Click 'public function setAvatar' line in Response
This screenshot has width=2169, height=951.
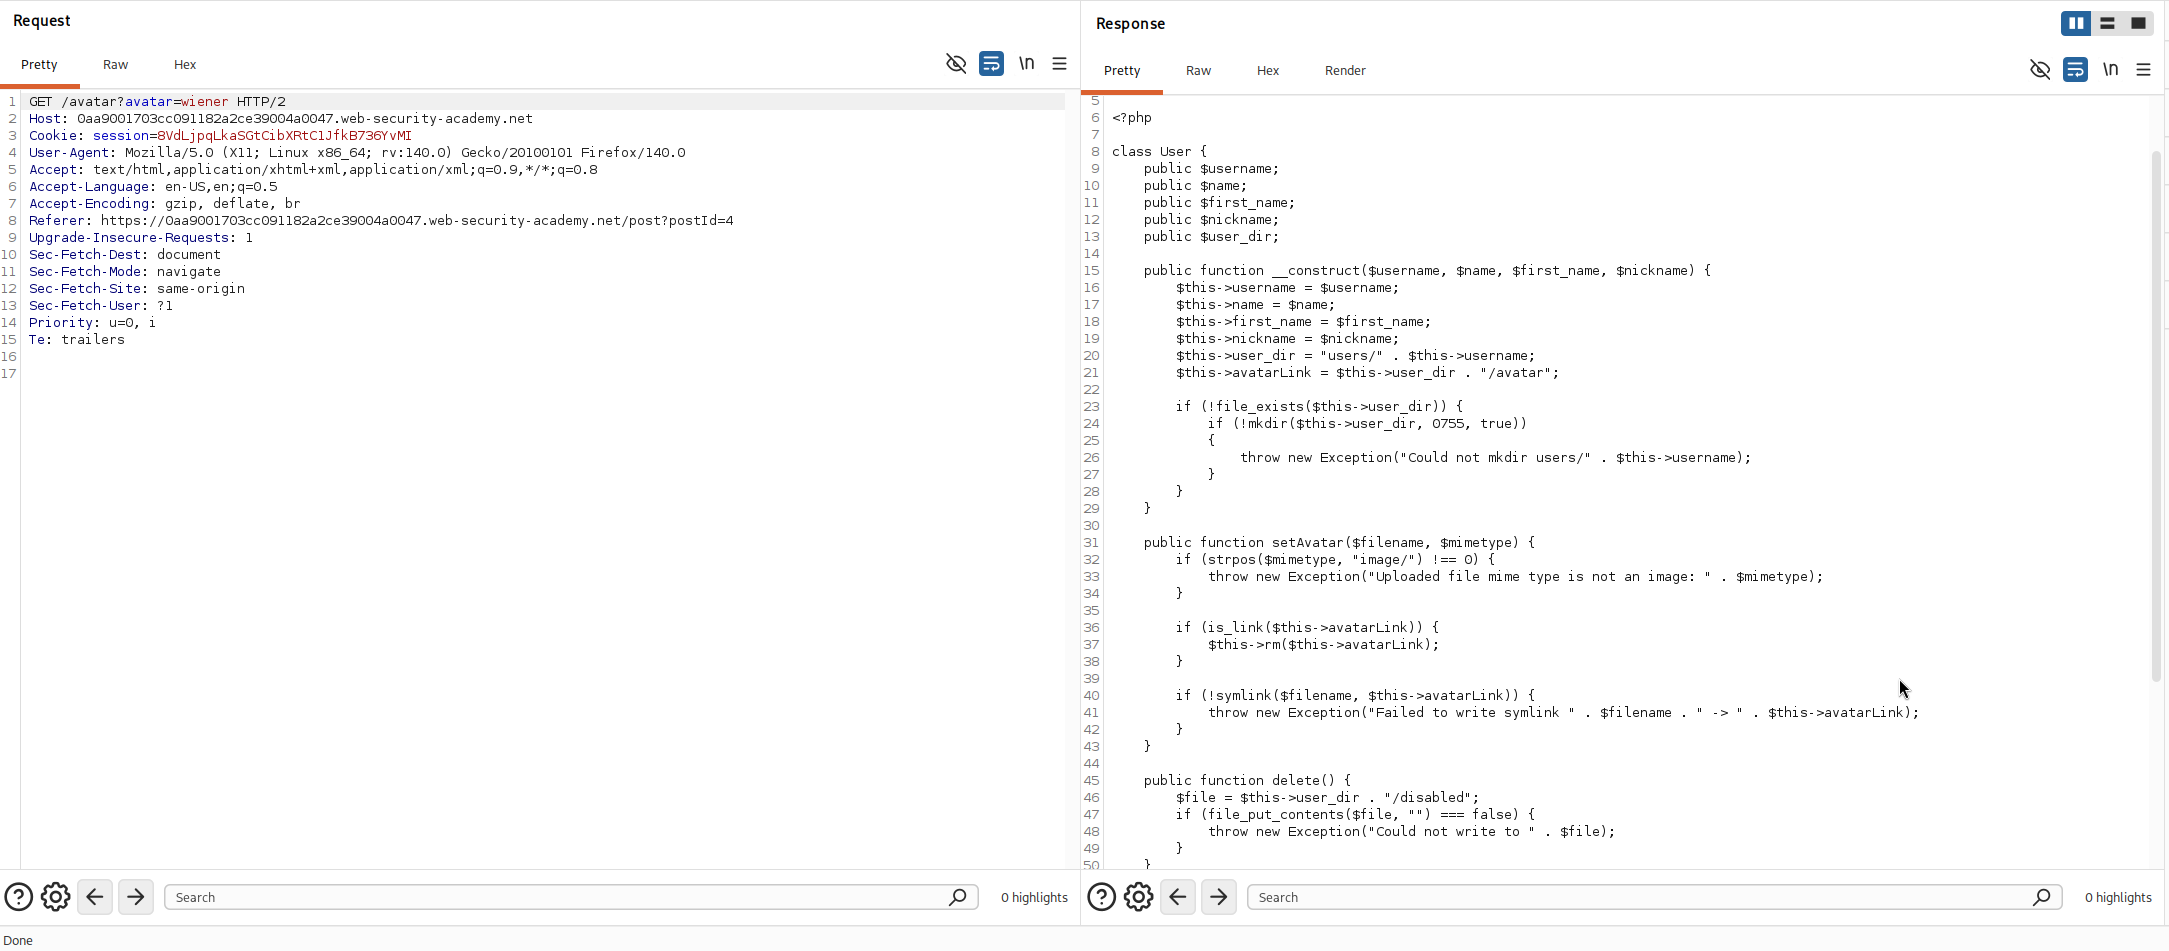coord(1339,543)
